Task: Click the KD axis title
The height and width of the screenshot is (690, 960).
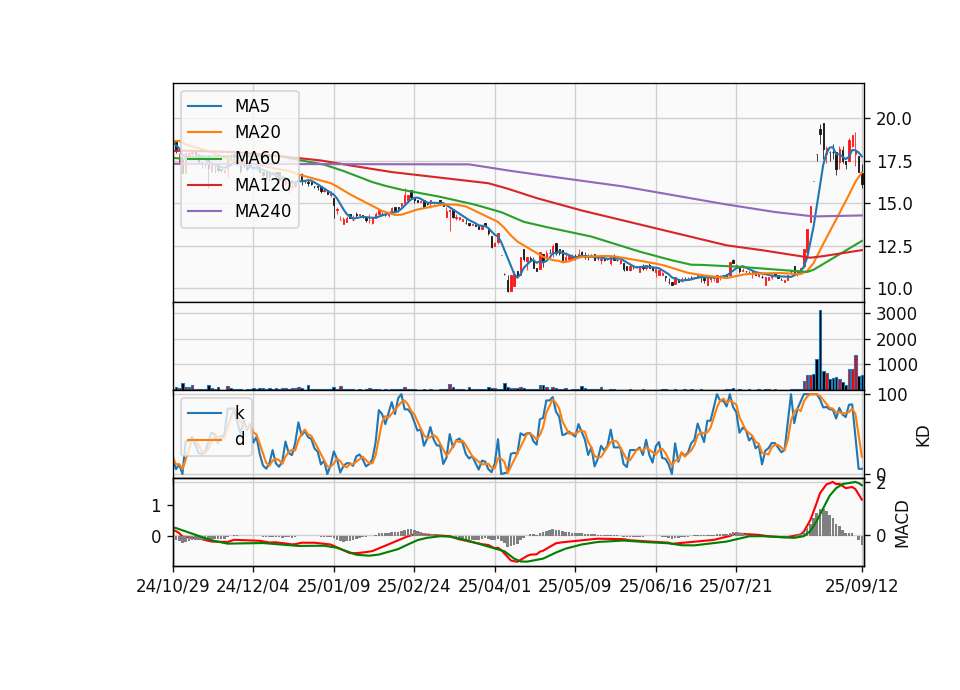Action: [x=923, y=436]
